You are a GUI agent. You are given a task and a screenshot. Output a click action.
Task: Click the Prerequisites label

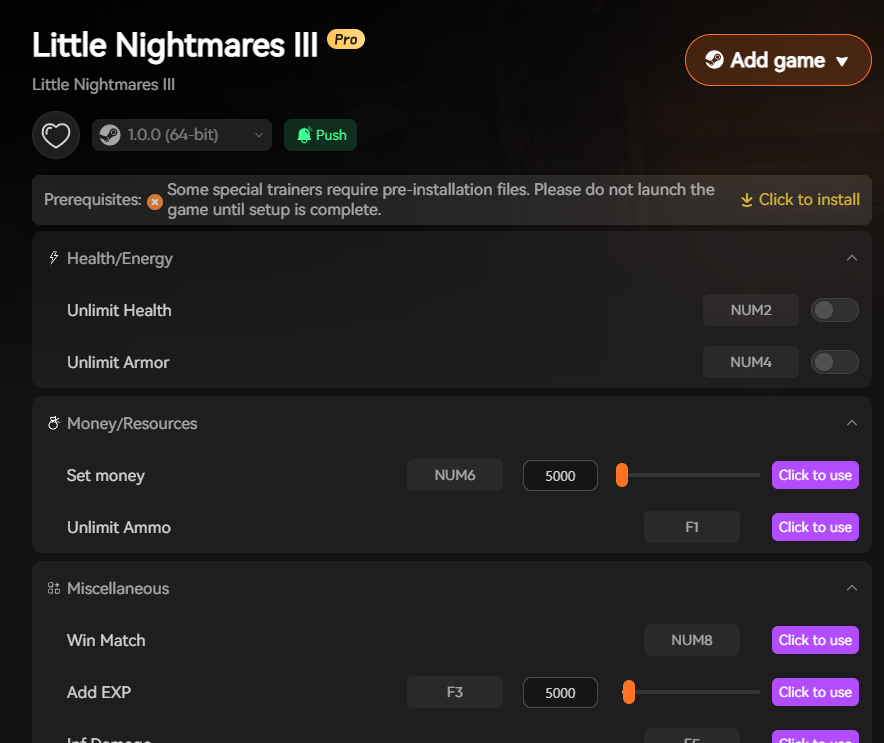point(92,200)
